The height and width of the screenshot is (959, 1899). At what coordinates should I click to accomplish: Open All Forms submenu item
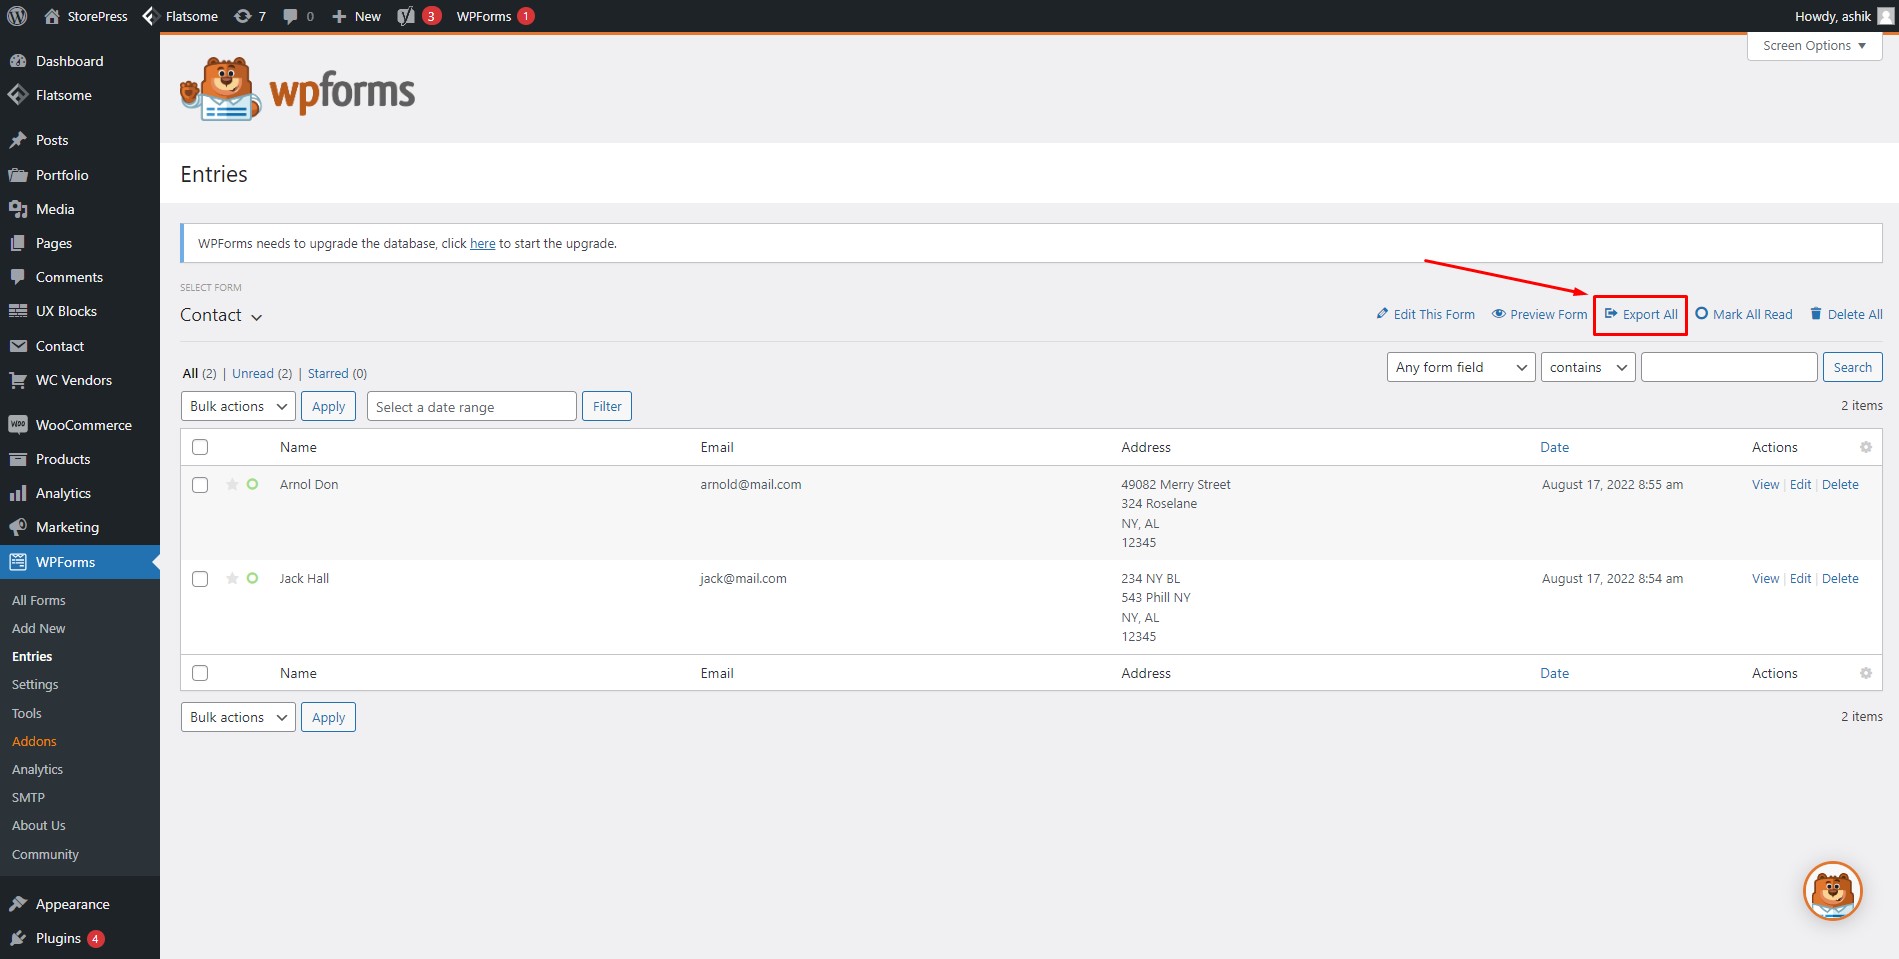pyautogui.click(x=38, y=600)
